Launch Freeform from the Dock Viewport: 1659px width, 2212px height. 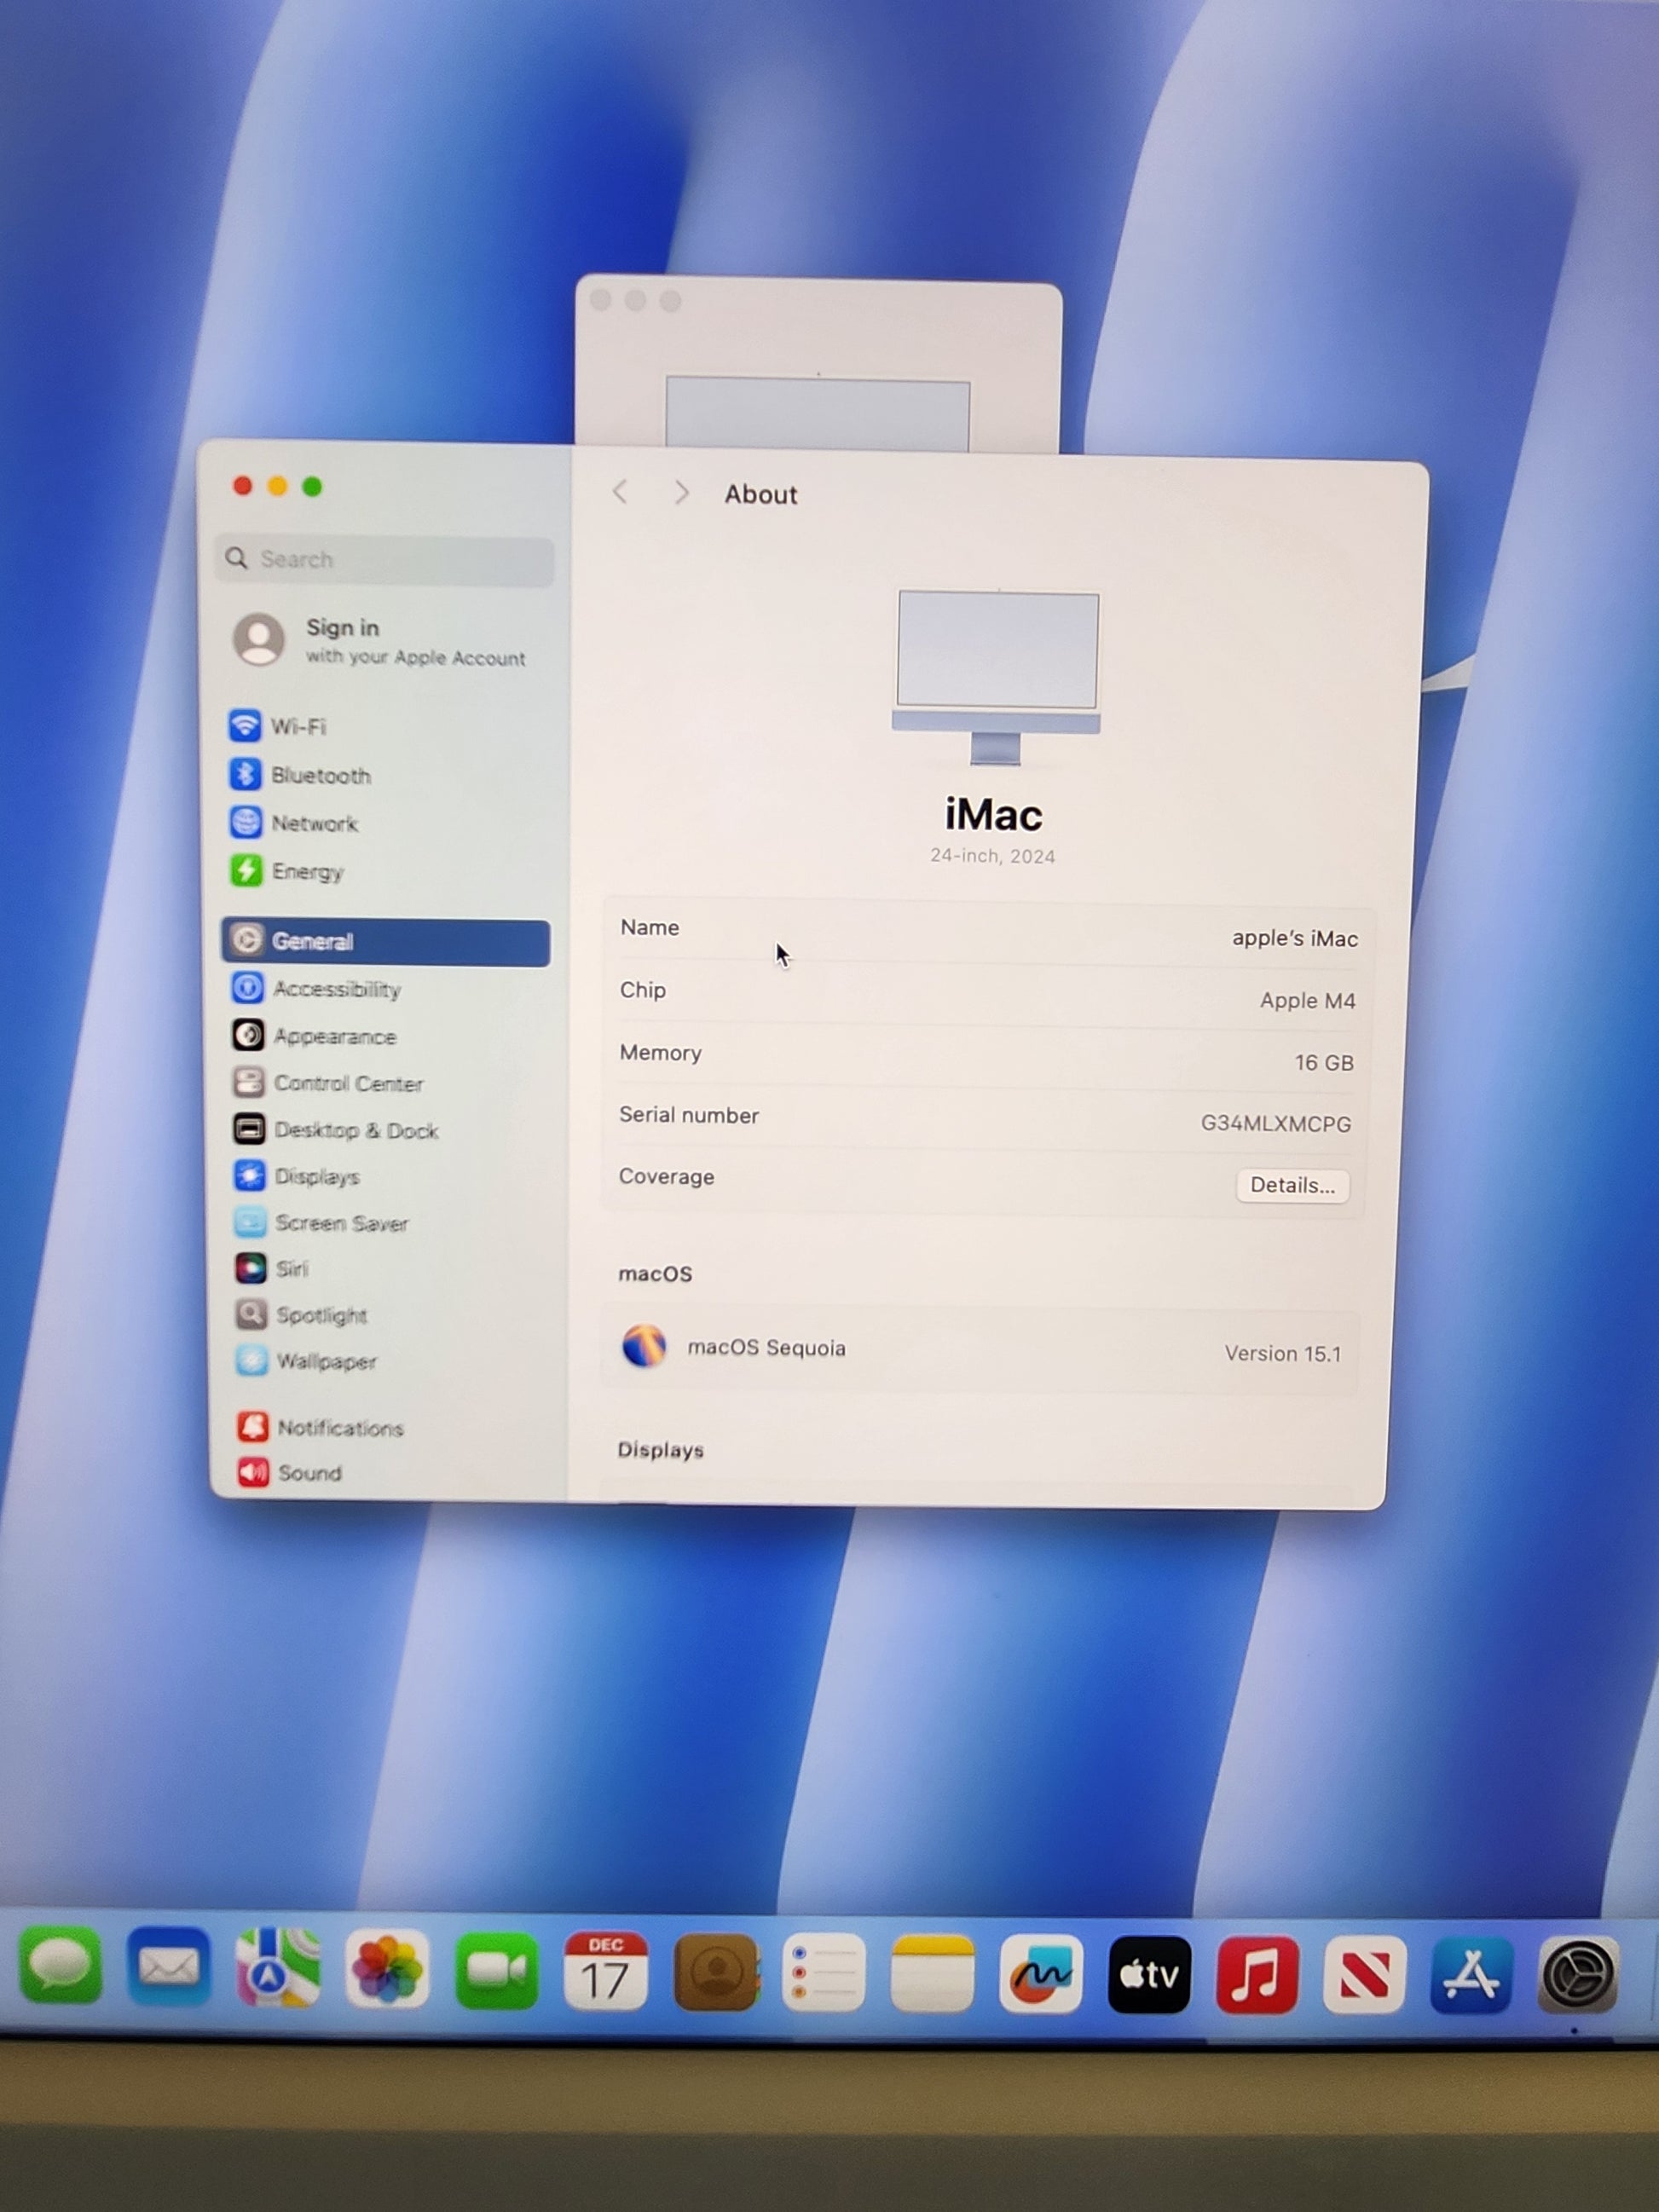pos(1040,1974)
